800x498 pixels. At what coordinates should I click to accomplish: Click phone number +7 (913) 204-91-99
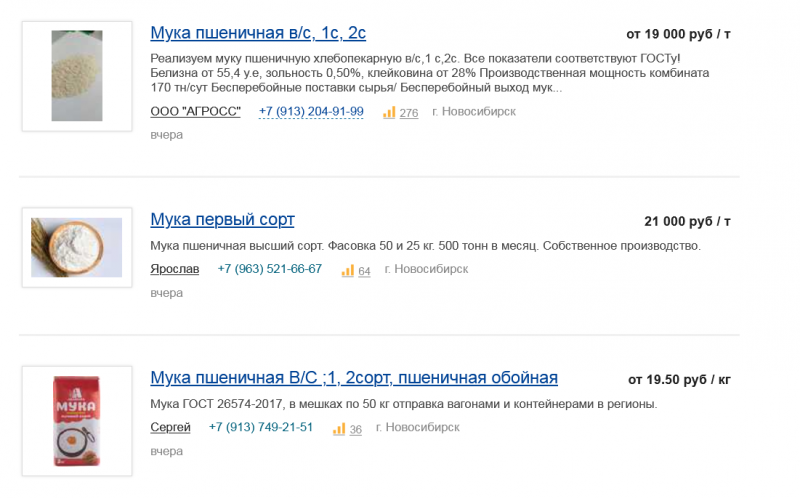point(311,112)
